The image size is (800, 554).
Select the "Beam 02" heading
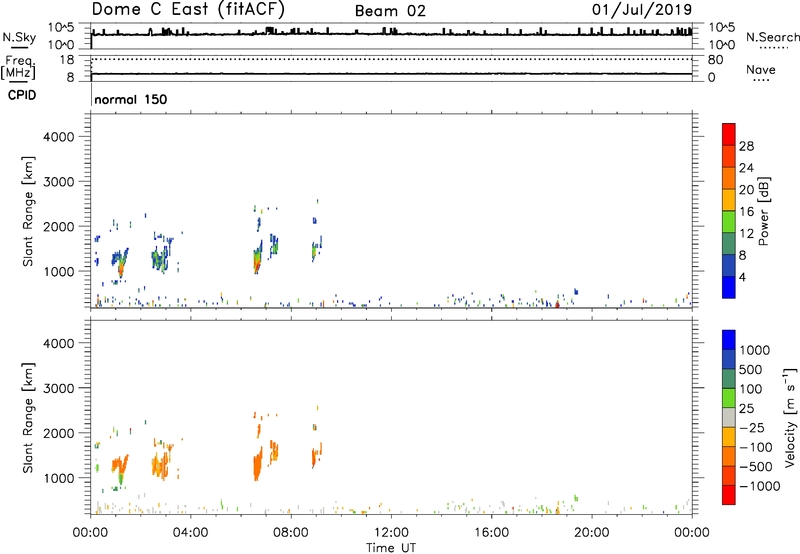[x=390, y=11]
